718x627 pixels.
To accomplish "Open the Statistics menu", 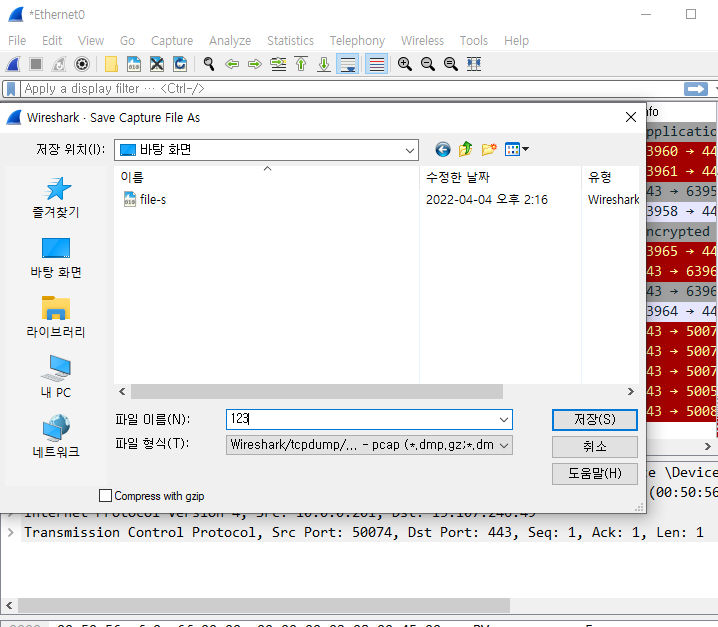I will pyautogui.click(x=290, y=41).
